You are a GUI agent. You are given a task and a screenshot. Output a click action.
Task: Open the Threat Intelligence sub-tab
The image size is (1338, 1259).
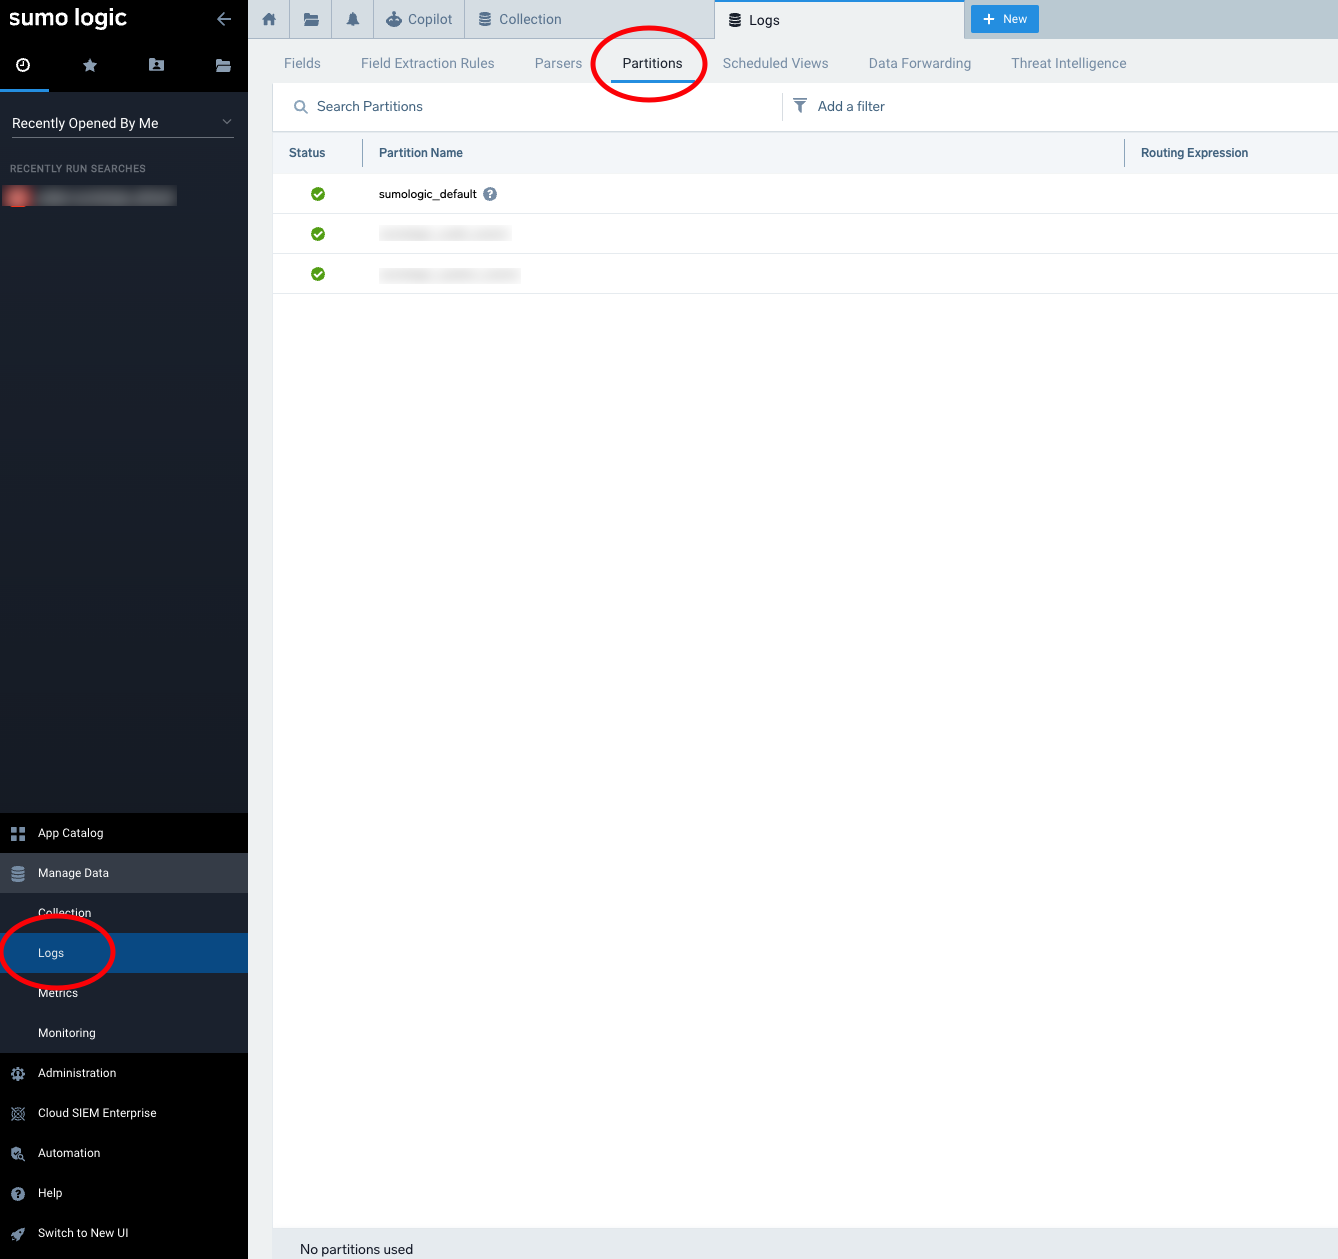(1068, 63)
